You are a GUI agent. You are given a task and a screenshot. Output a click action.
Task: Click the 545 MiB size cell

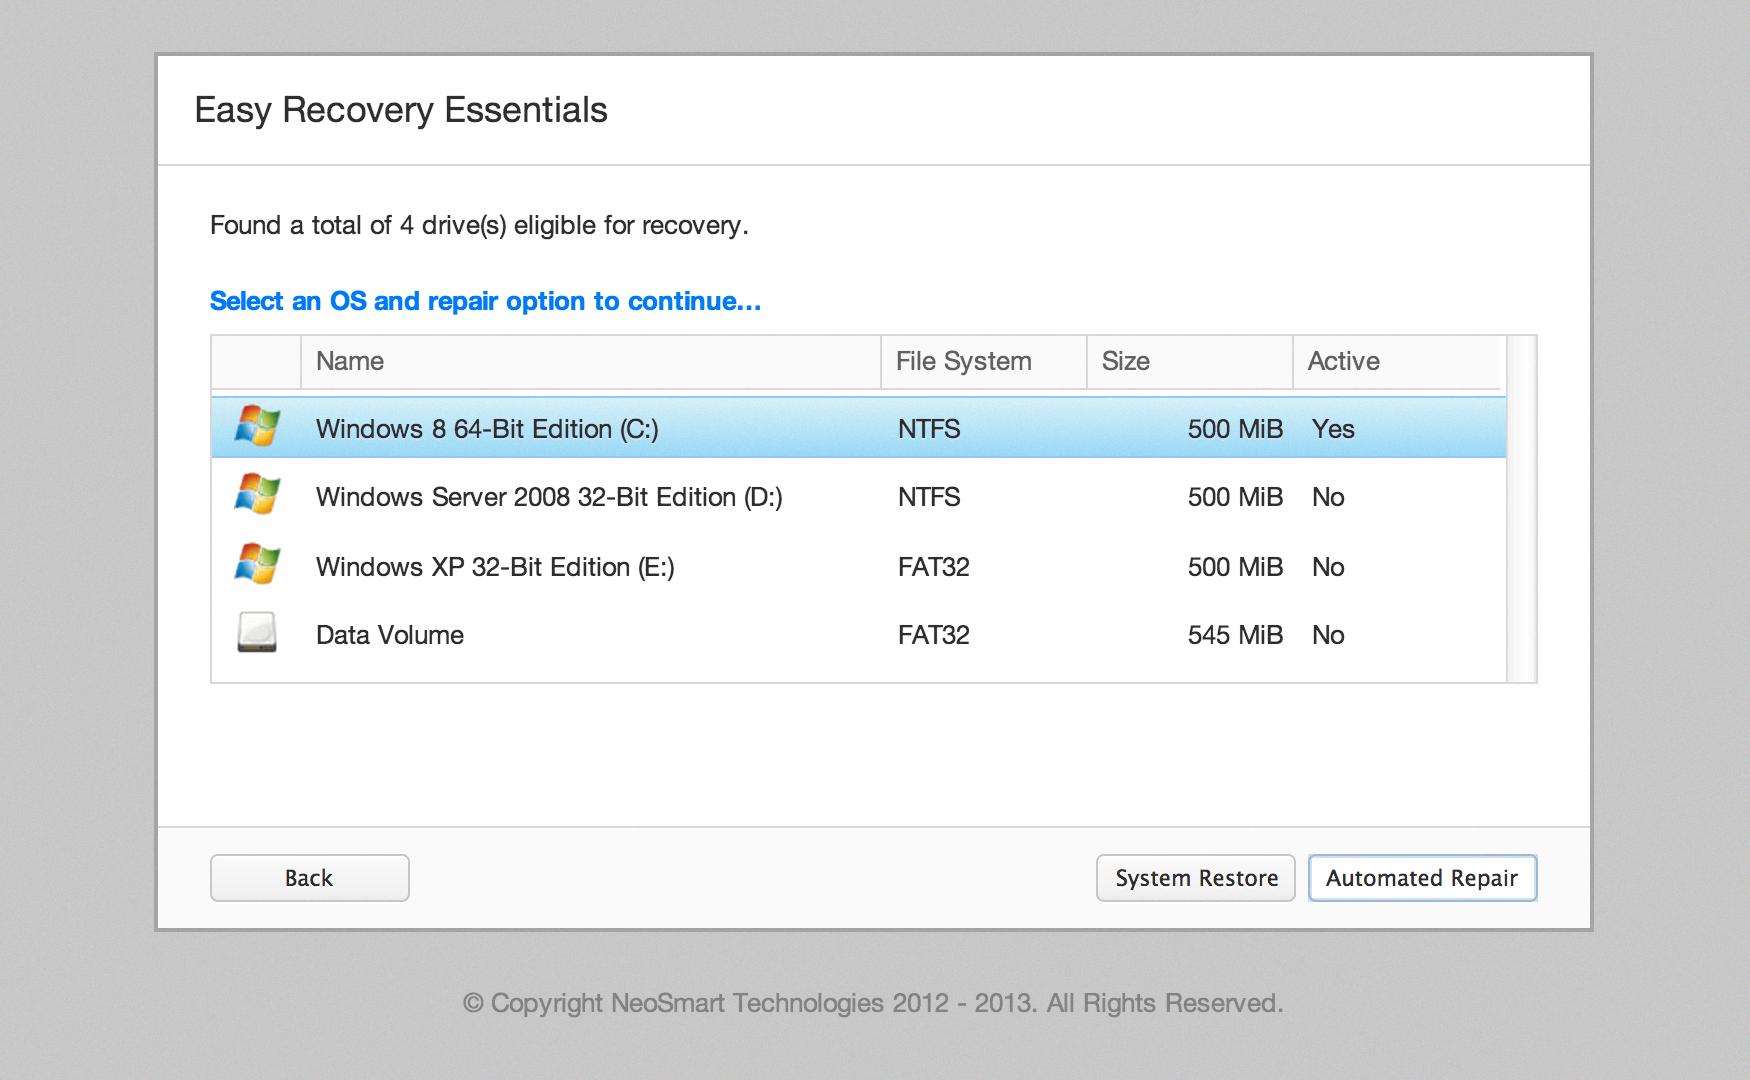click(1234, 635)
